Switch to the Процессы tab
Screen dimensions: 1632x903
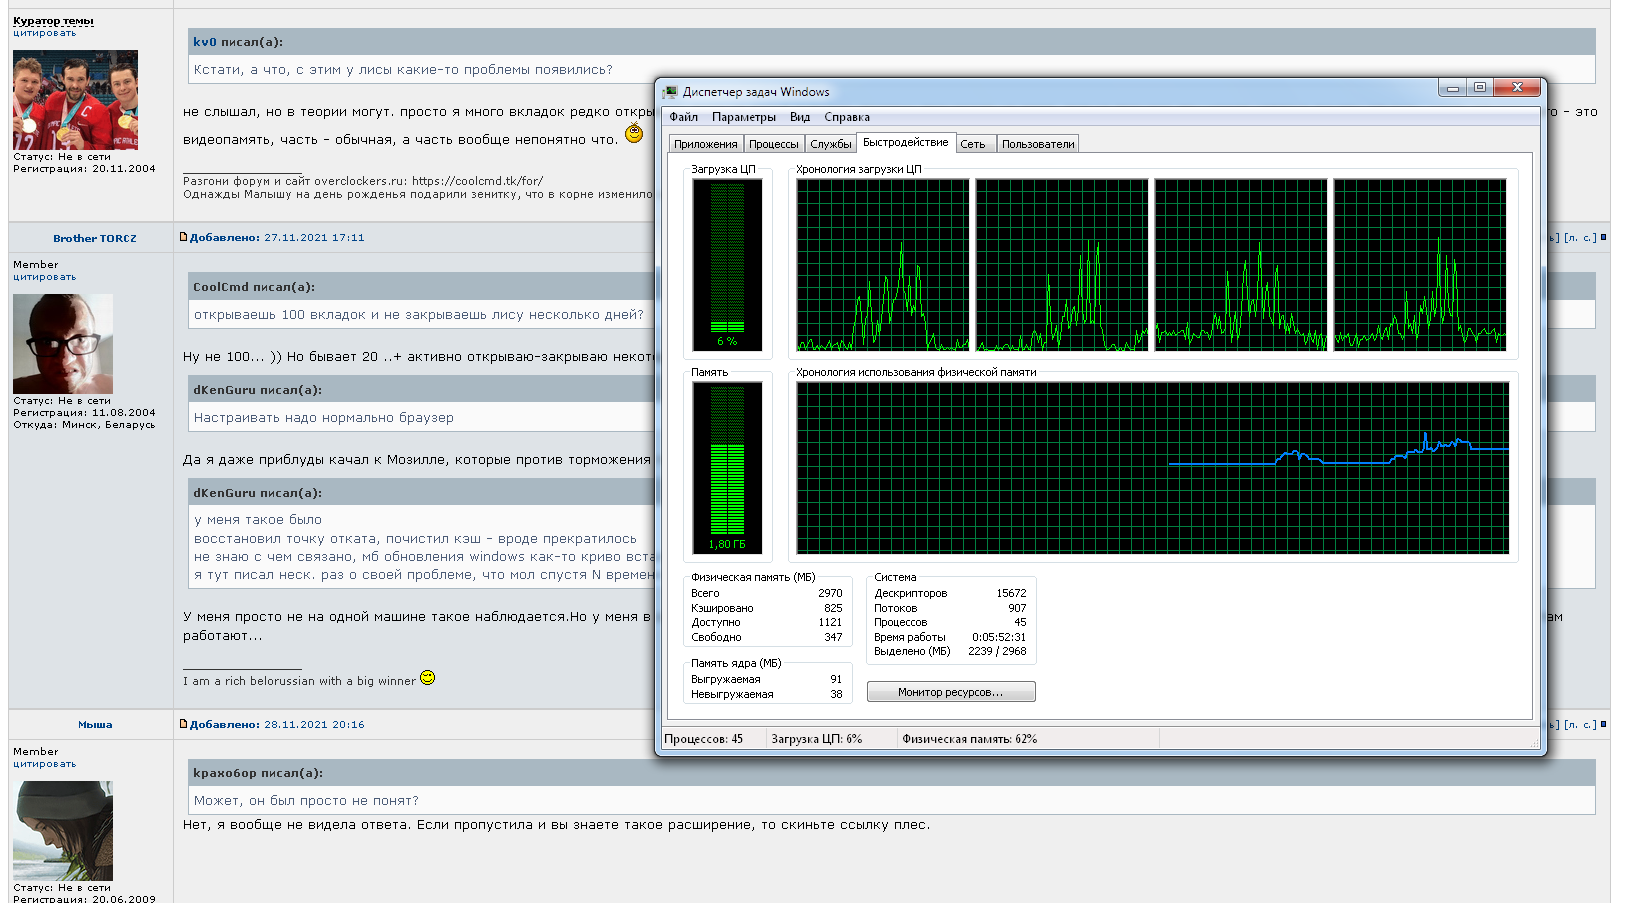click(x=774, y=144)
